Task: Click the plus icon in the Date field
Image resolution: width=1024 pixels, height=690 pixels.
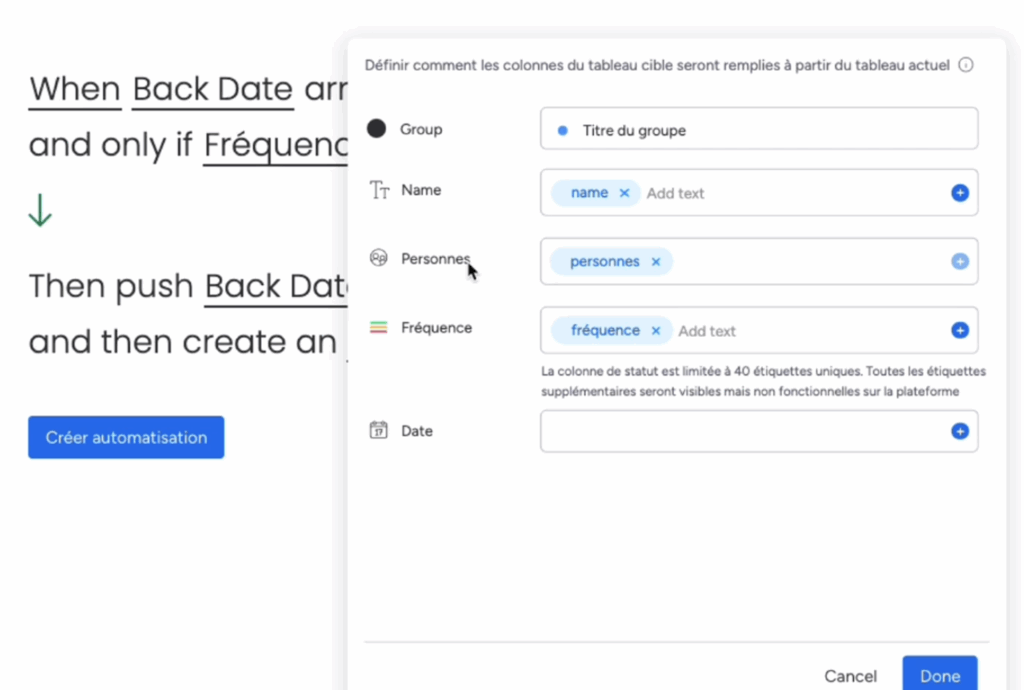Action: pyautogui.click(x=959, y=431)
